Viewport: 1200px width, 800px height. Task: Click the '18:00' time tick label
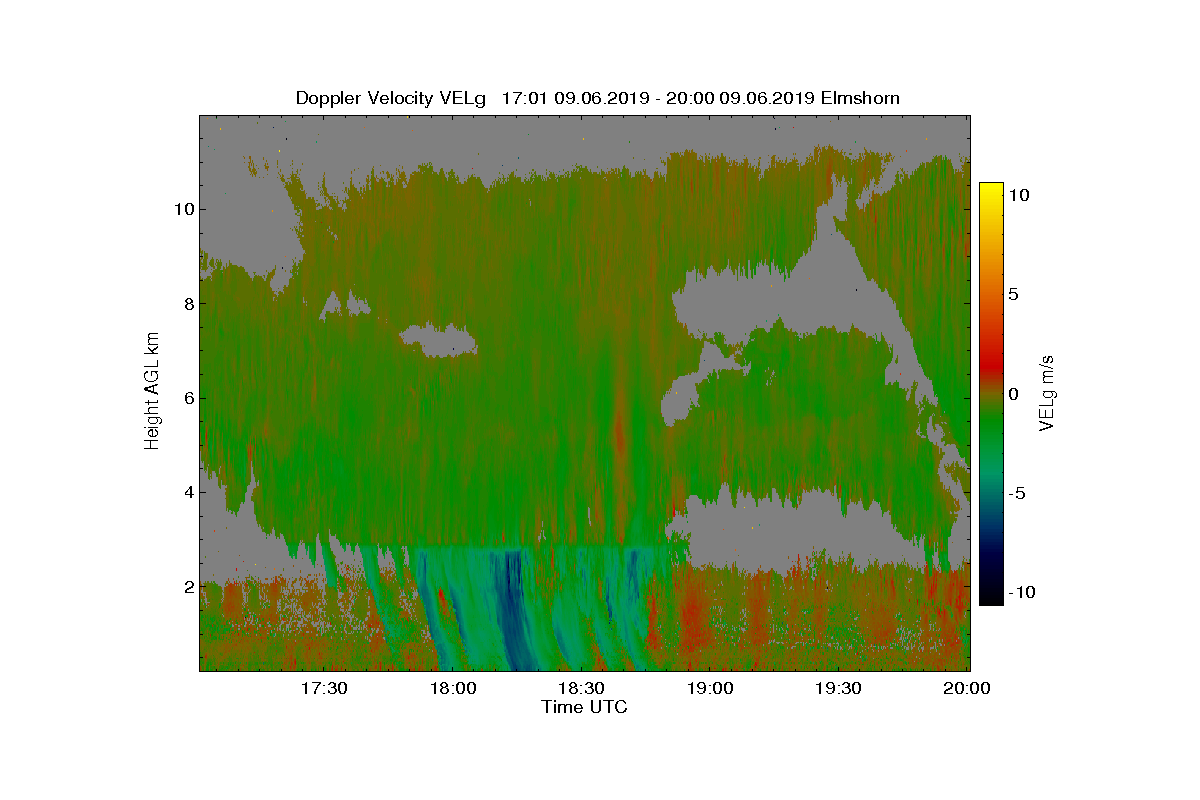pos(452,688)
